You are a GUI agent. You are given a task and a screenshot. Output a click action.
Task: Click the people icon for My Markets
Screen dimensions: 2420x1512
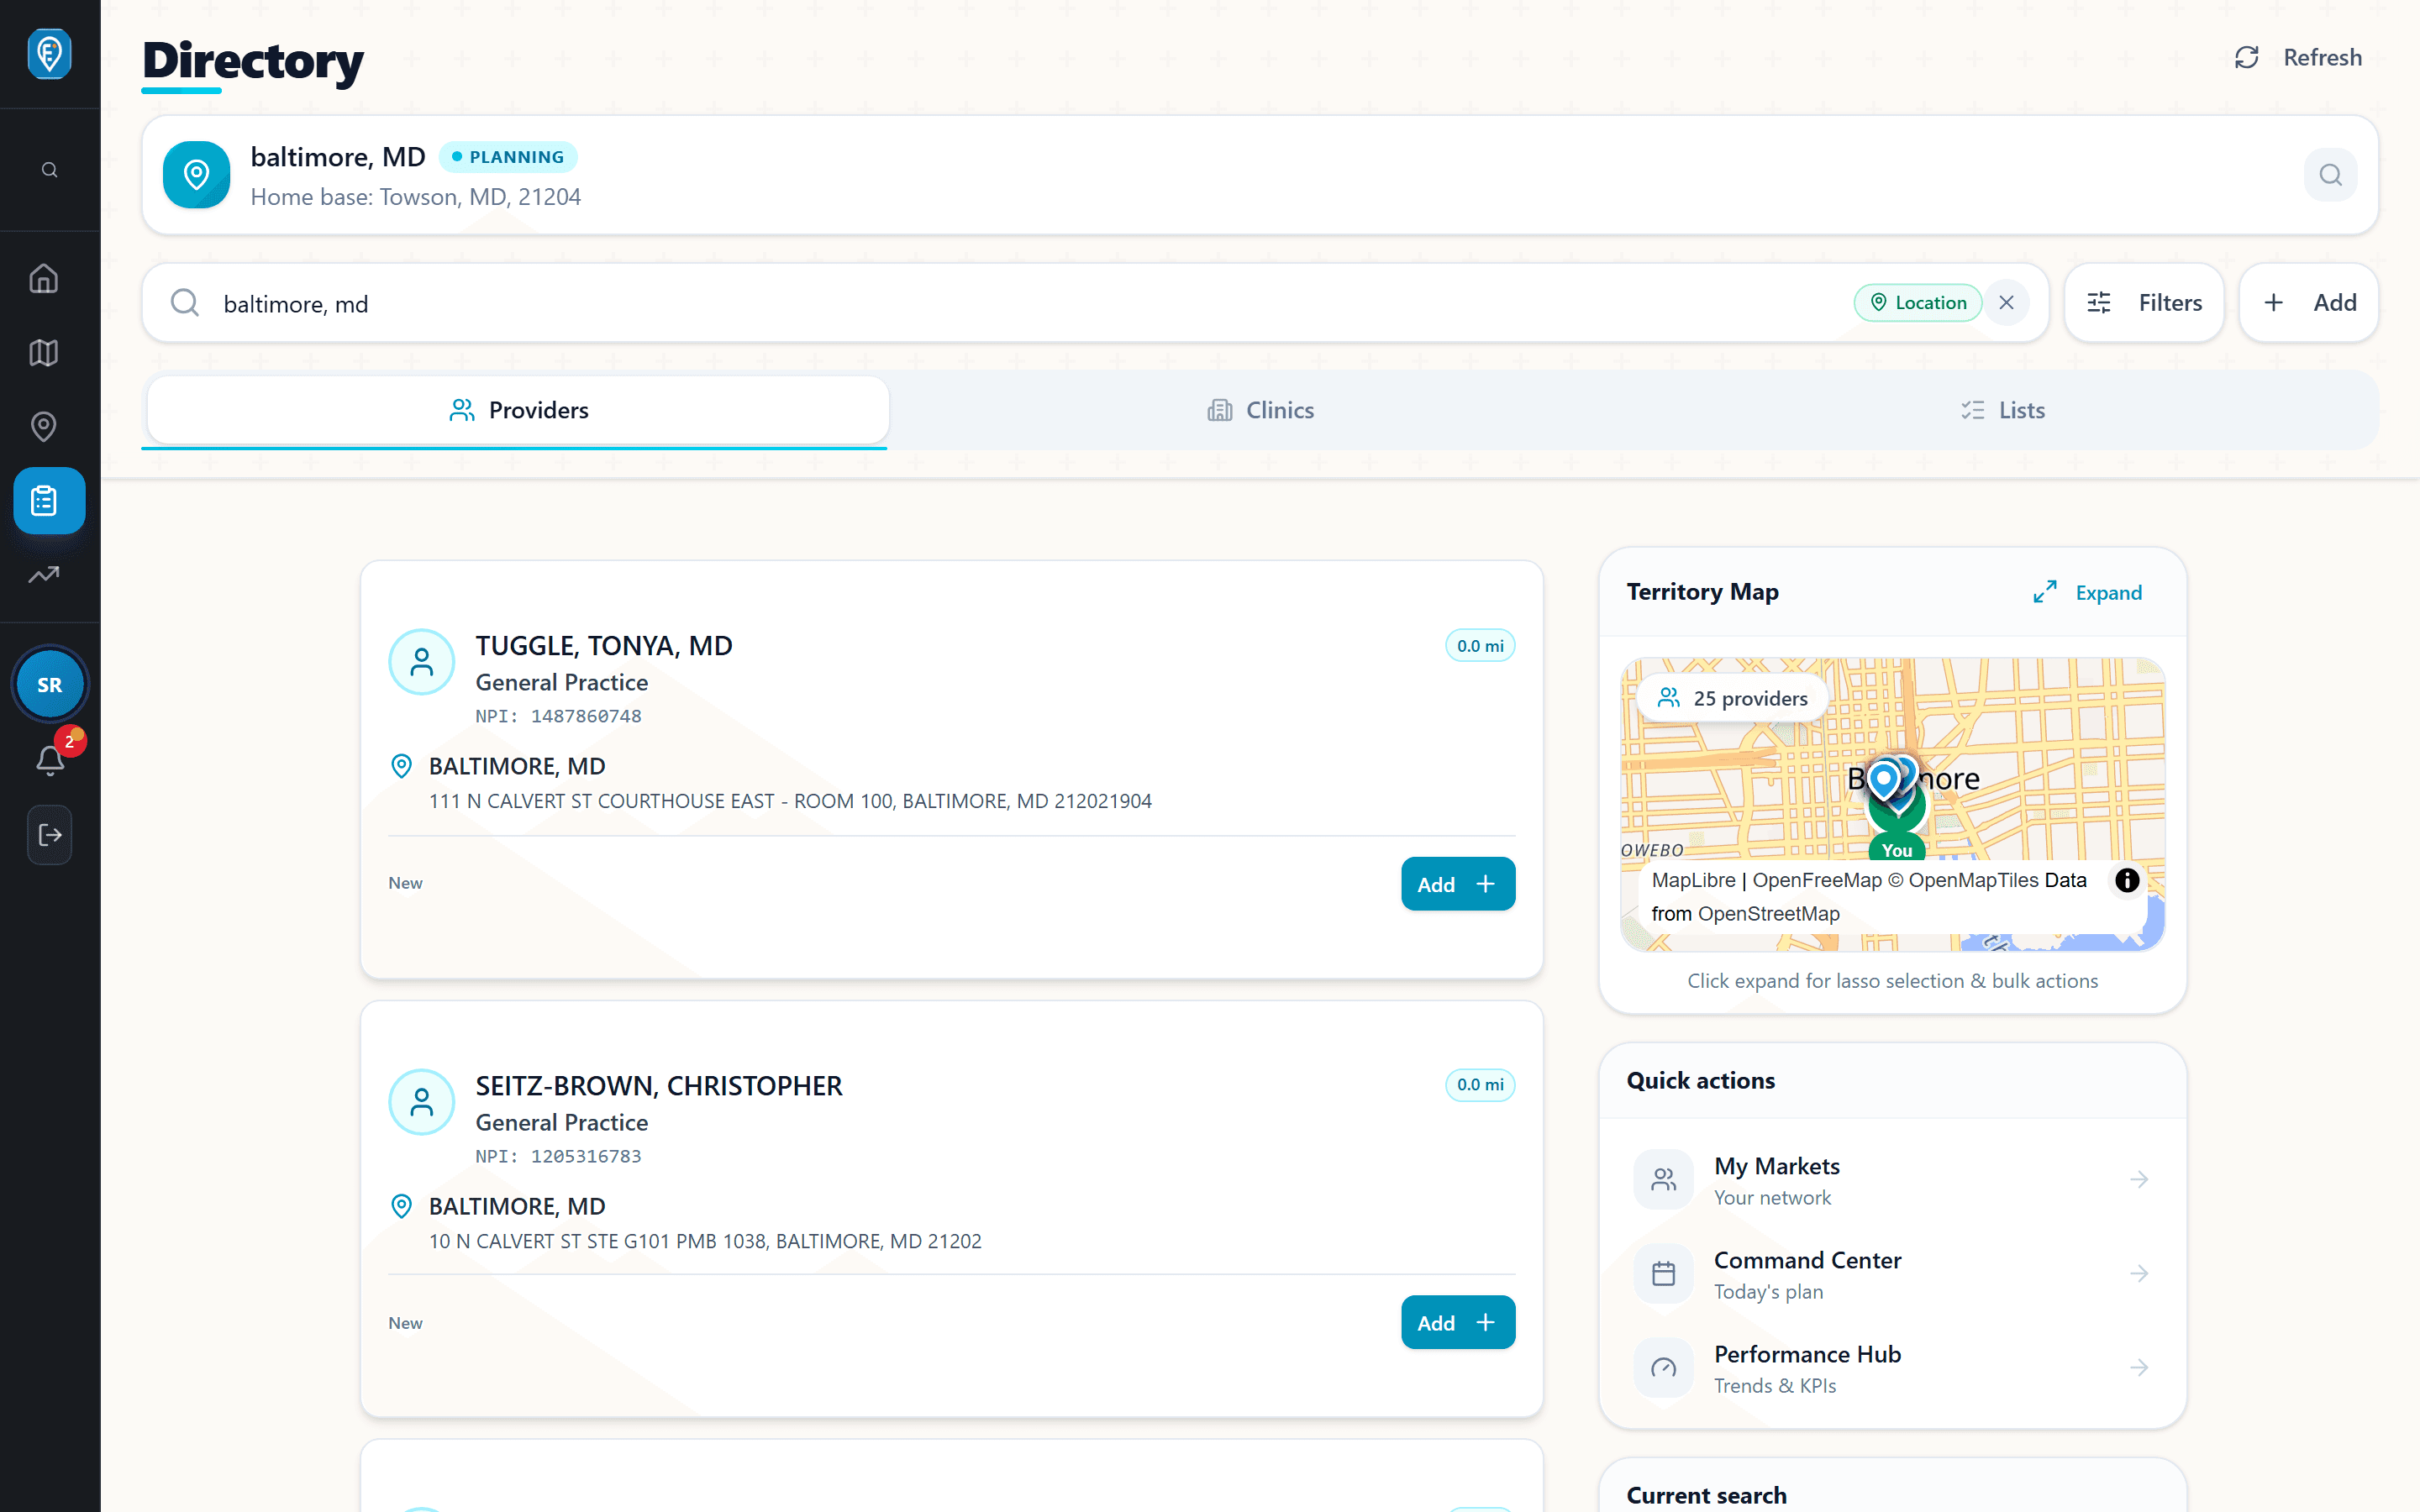coord(1664,1180)
